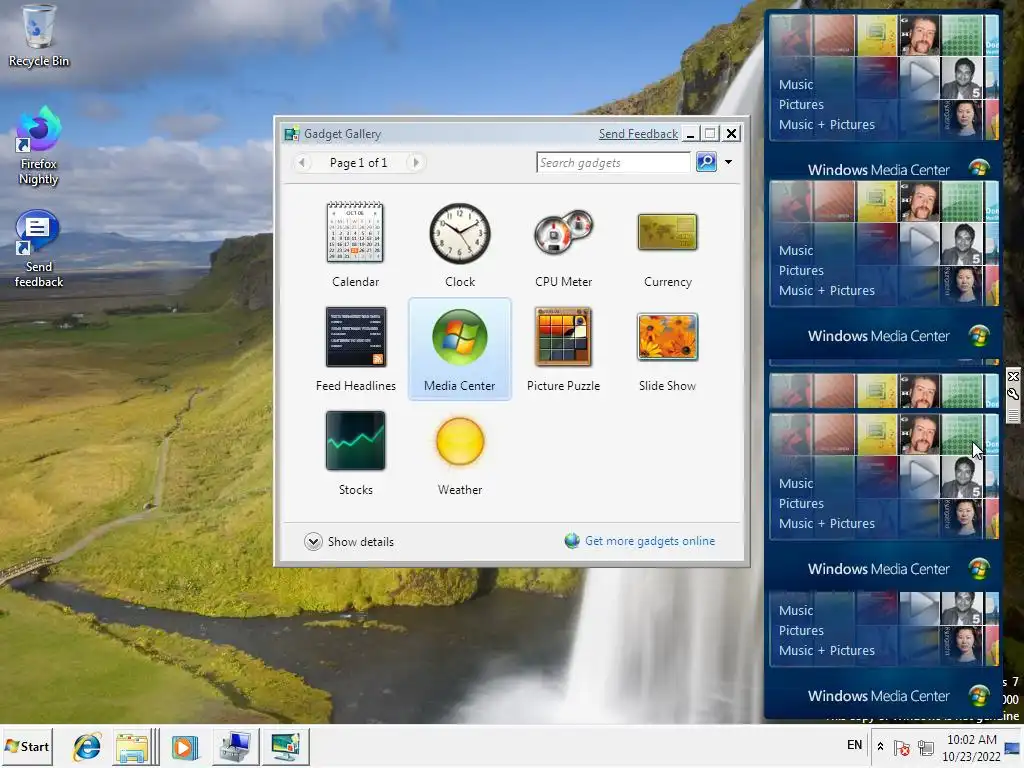Open the clock showing 10:02 AM

(971, 748)
